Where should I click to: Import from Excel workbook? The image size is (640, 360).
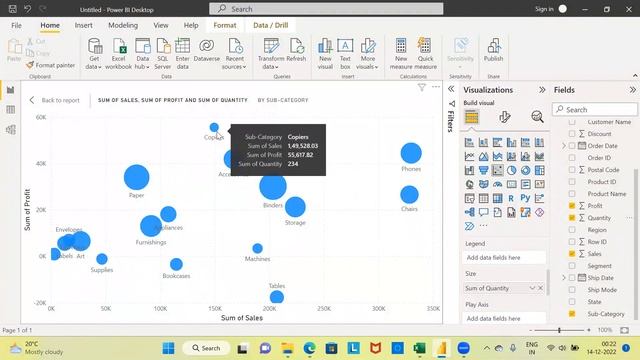[x=119, y=53]
